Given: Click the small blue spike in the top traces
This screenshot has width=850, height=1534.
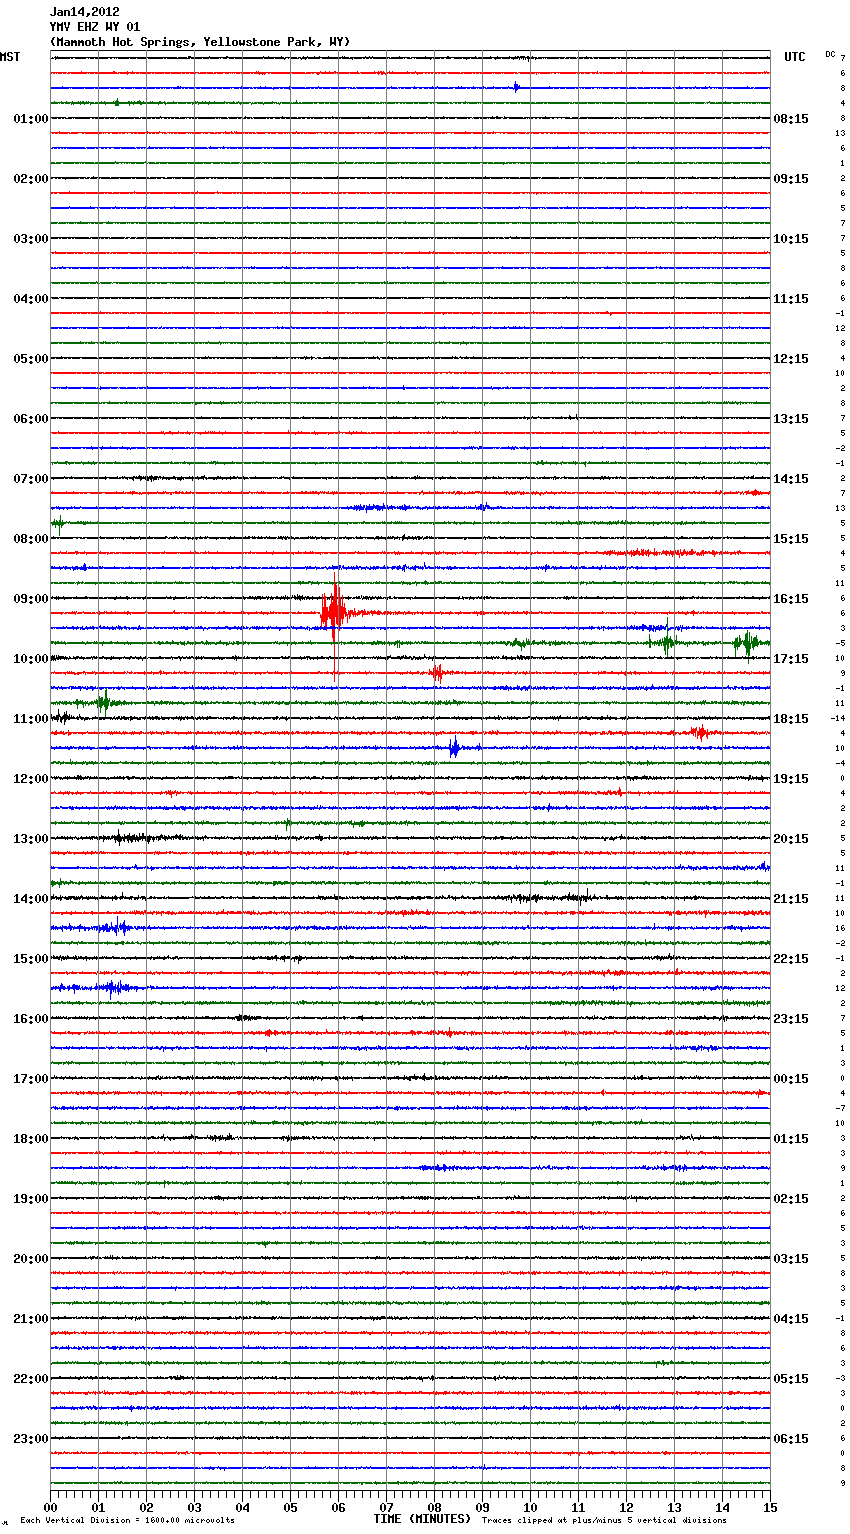Looking at the screenshot, I should coord(516,87).
